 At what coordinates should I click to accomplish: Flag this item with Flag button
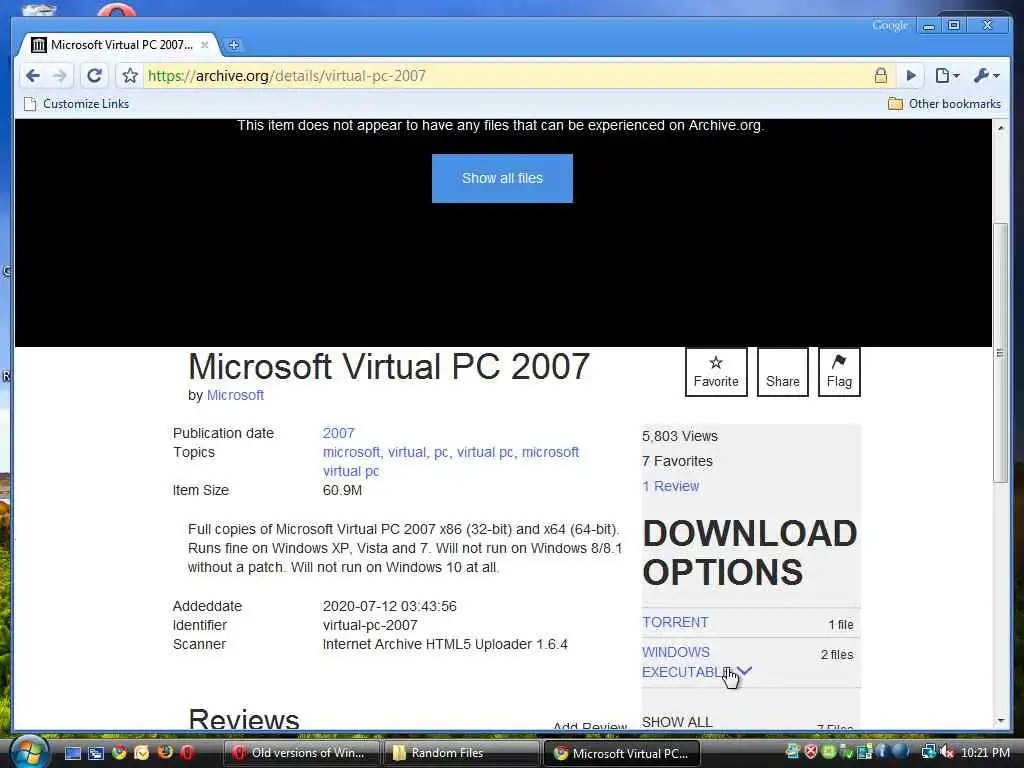(839, 372)
